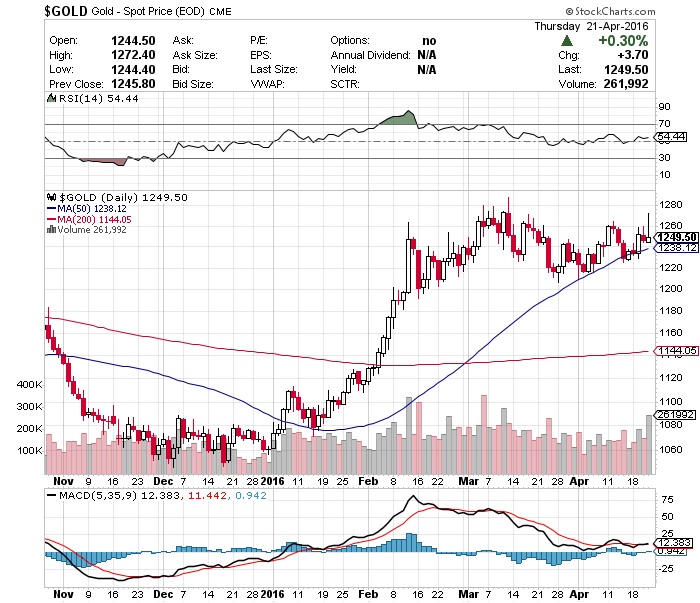This screenshot has width=700, height=603.
Task: Click the 54.44 RSI value tag on axis
Action: tap(672, 137)
